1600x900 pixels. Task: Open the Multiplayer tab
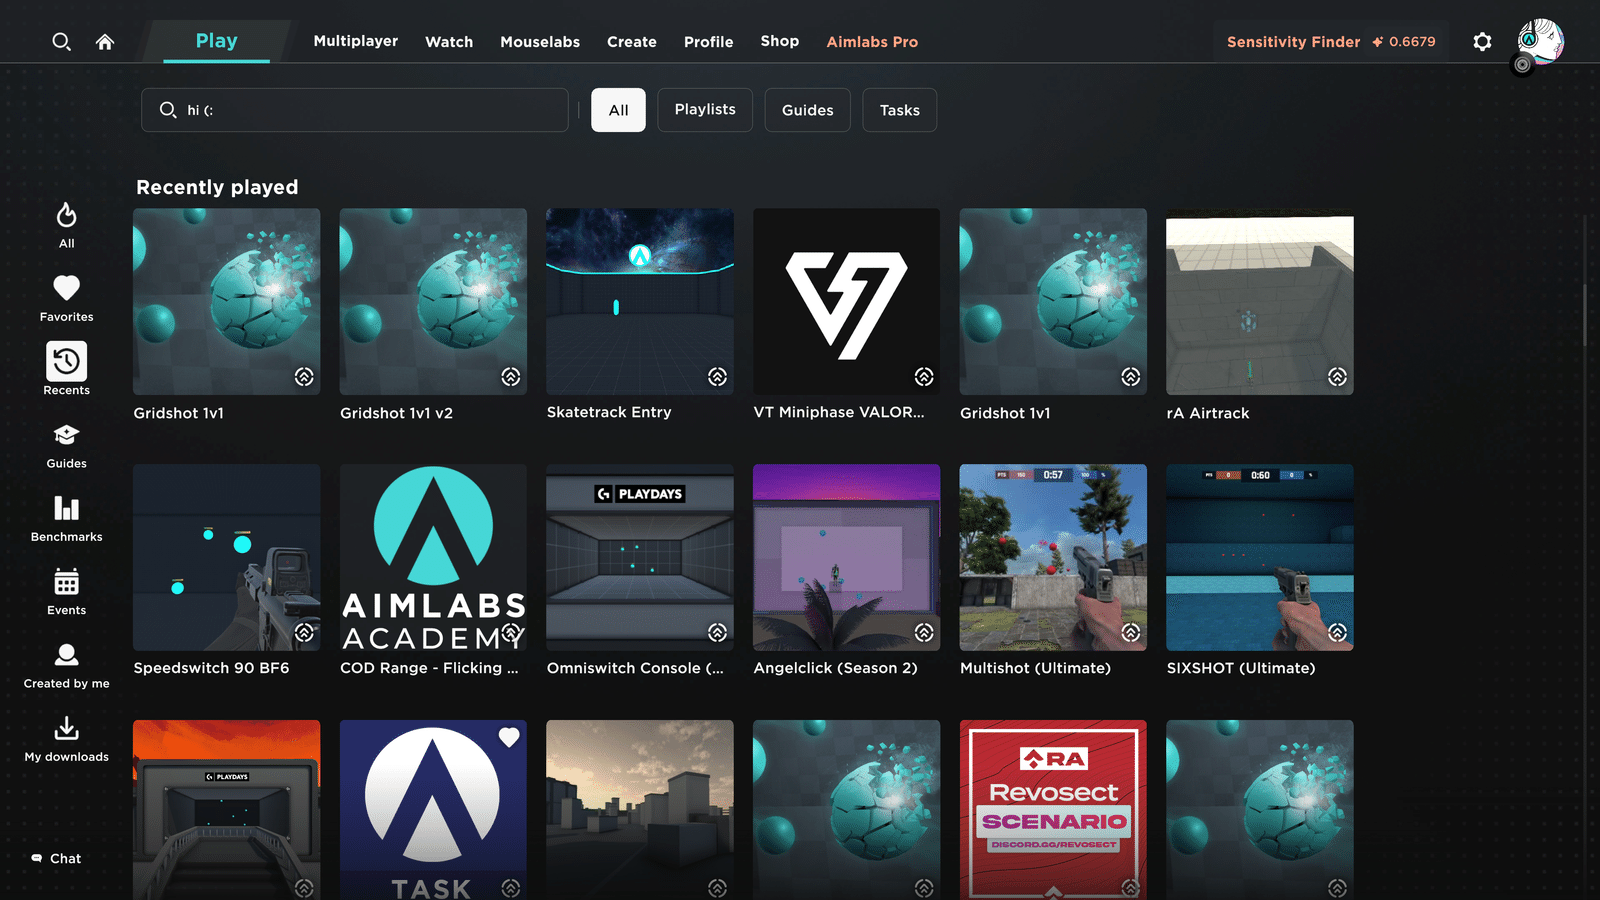point(356,41)
